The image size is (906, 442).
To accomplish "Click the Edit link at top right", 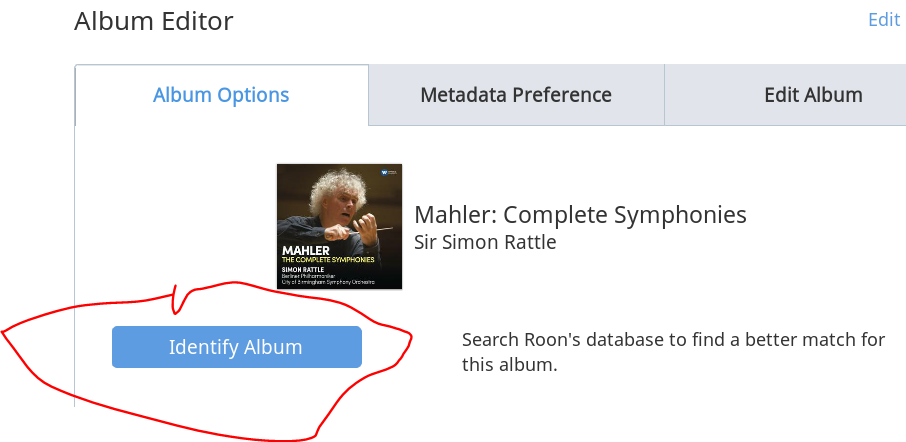I will click(884, 20).
